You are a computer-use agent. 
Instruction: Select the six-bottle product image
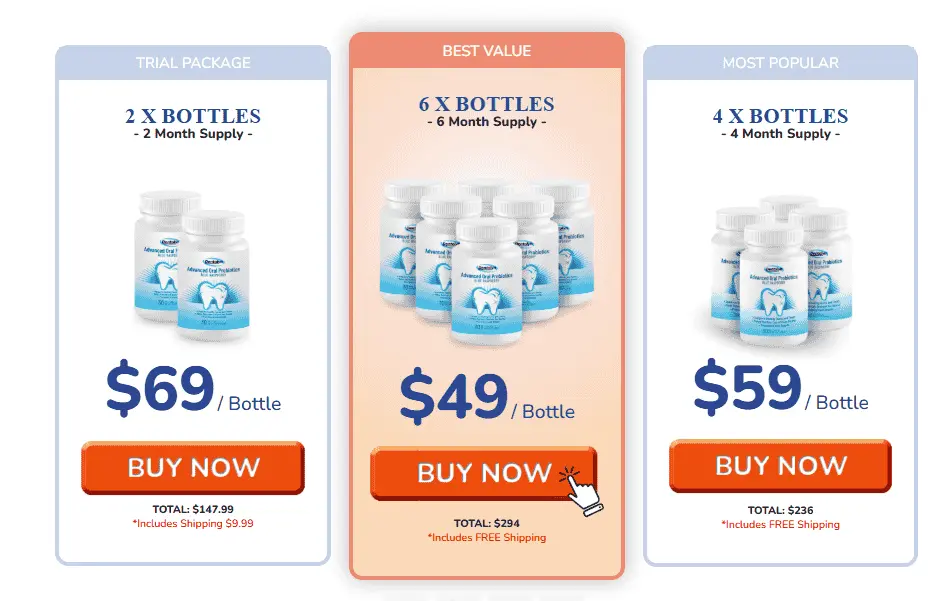click(487, 262)
